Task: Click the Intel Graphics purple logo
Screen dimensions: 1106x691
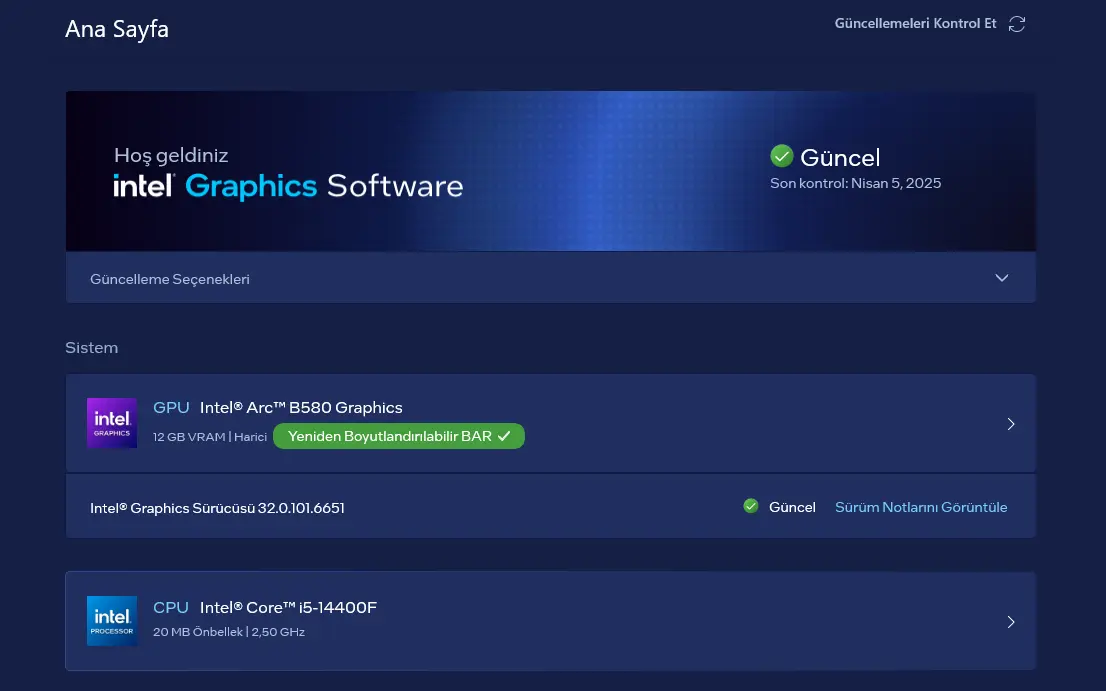Action: (x=111, y=423)
